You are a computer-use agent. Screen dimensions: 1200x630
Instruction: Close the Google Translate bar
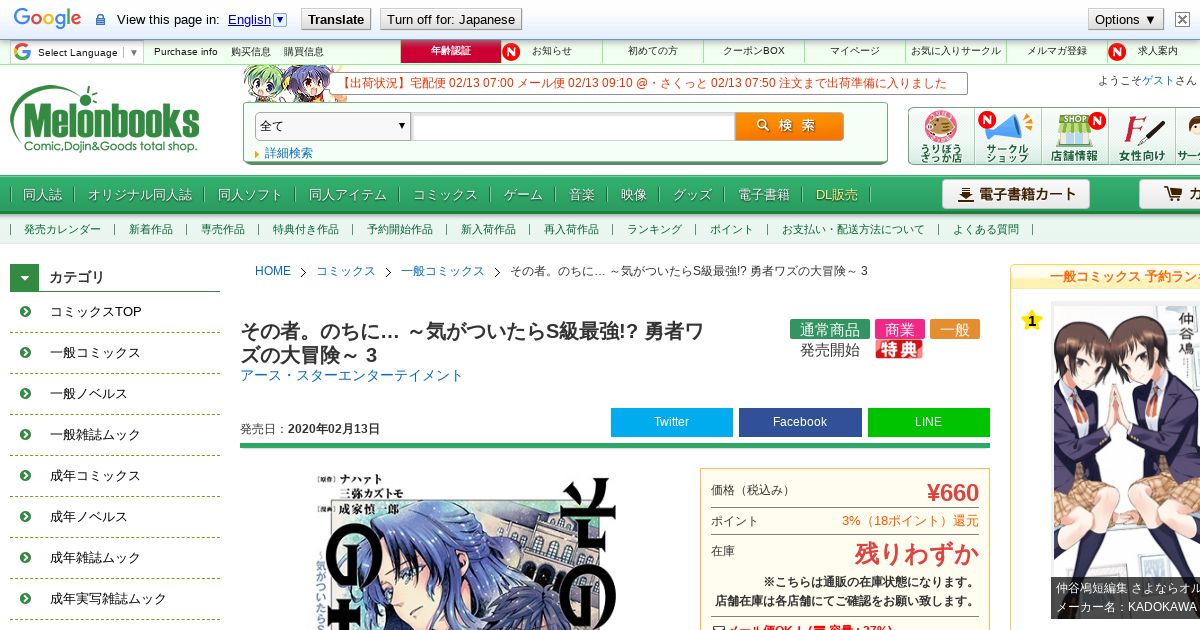point(1182,19)
